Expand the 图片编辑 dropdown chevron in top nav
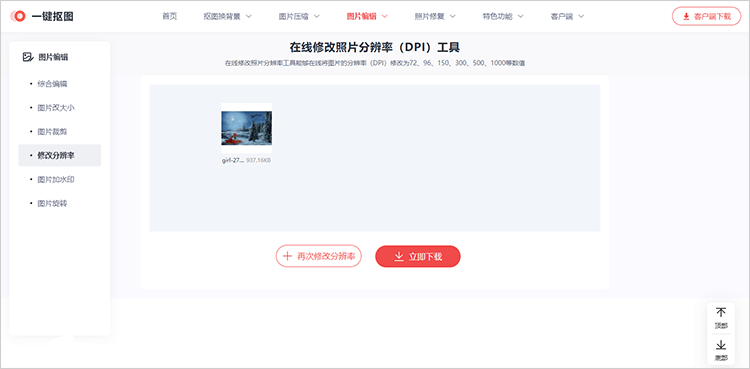Screen dimensions: 750x369 (x=385, y=16)
